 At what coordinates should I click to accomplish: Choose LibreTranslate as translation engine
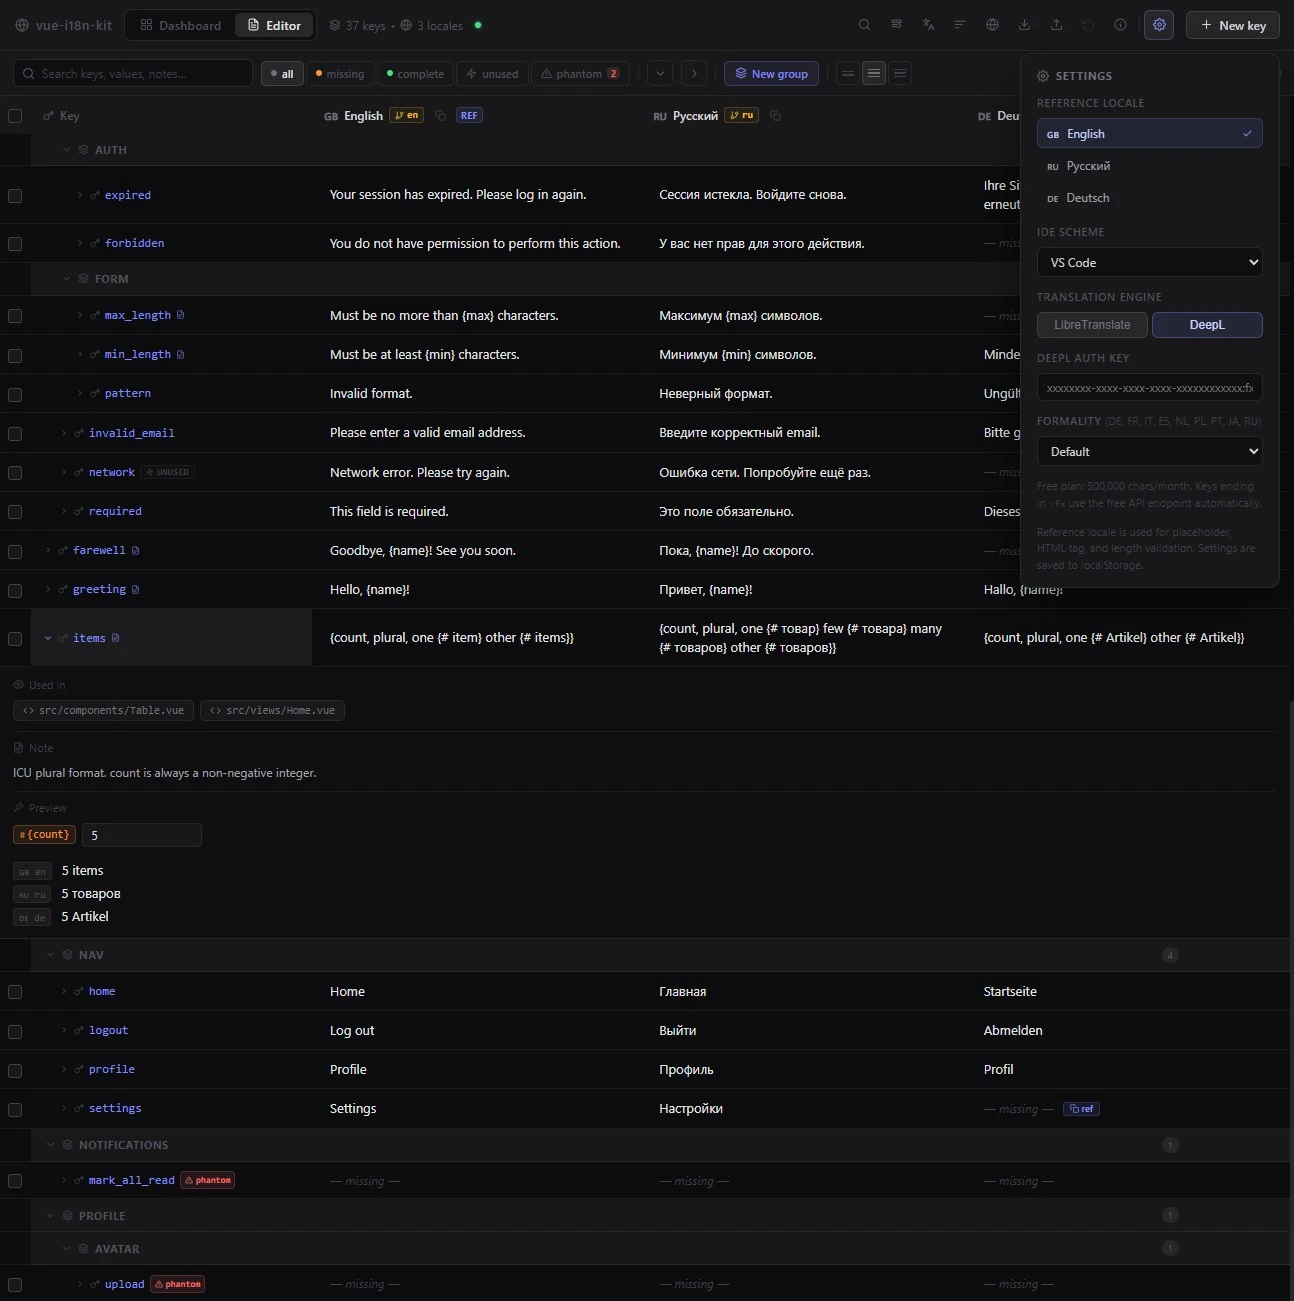pos(1092,325)
